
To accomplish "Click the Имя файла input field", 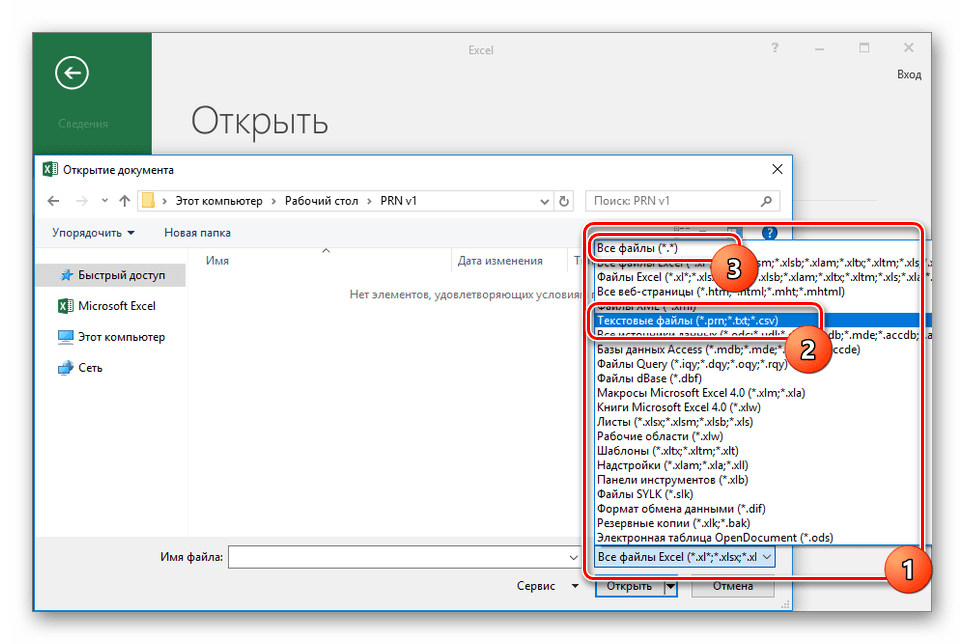I will tap(400, 557).
